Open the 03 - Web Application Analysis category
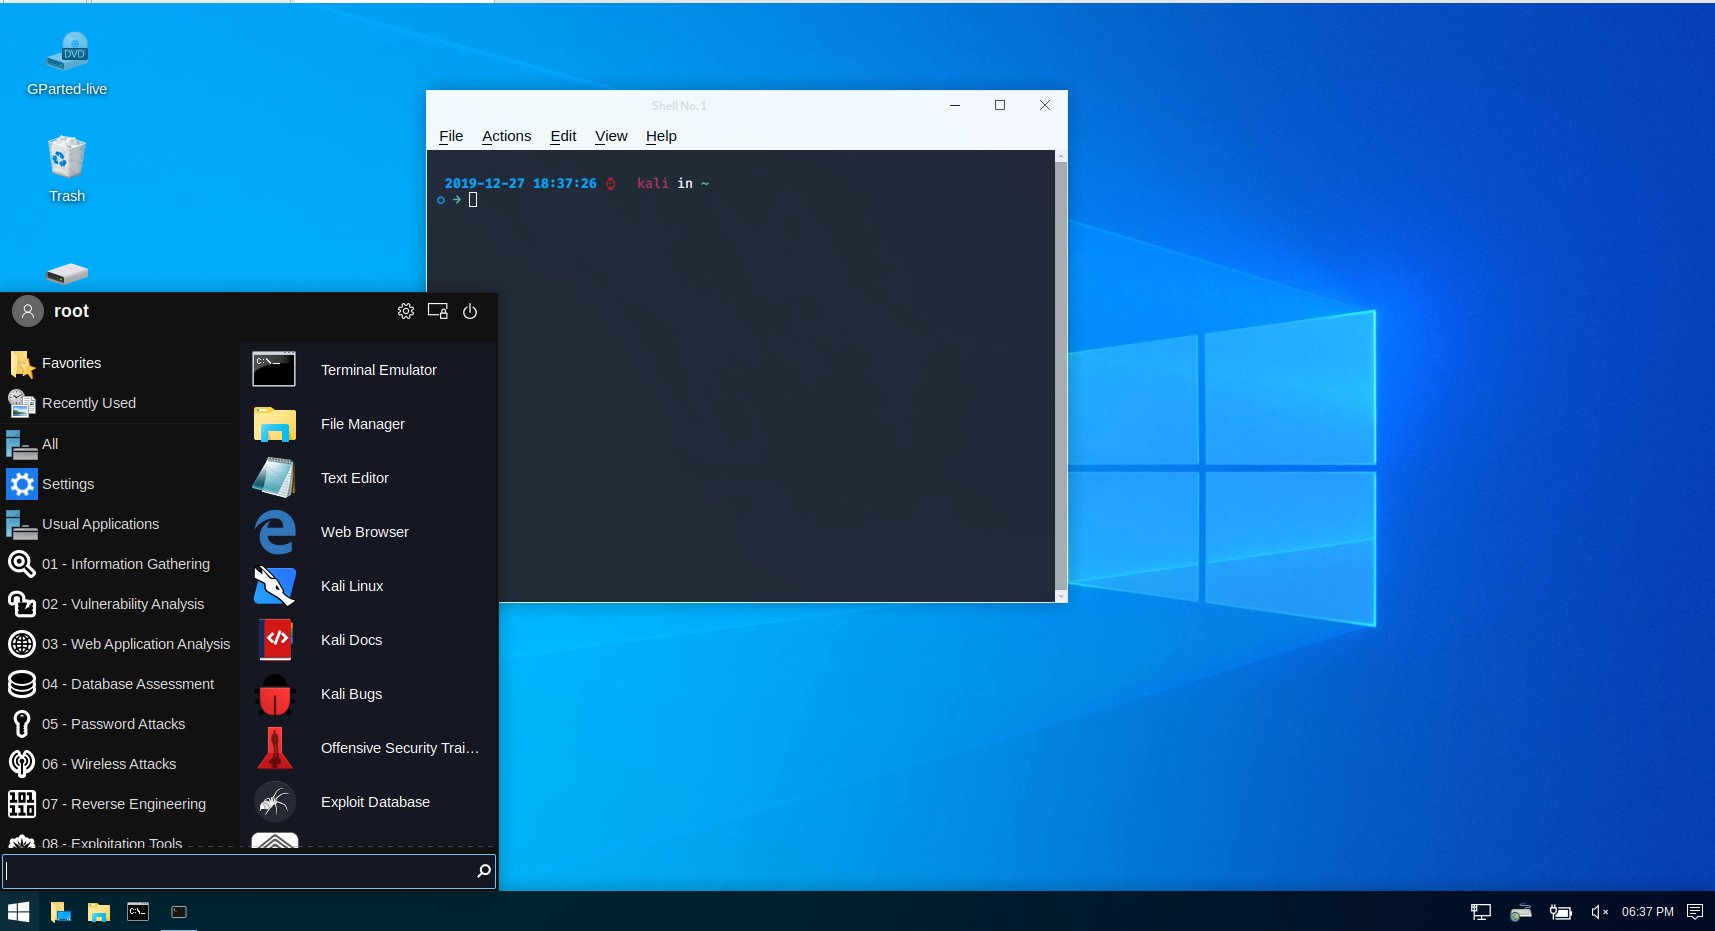1715x931 pixels. (120, 644)
